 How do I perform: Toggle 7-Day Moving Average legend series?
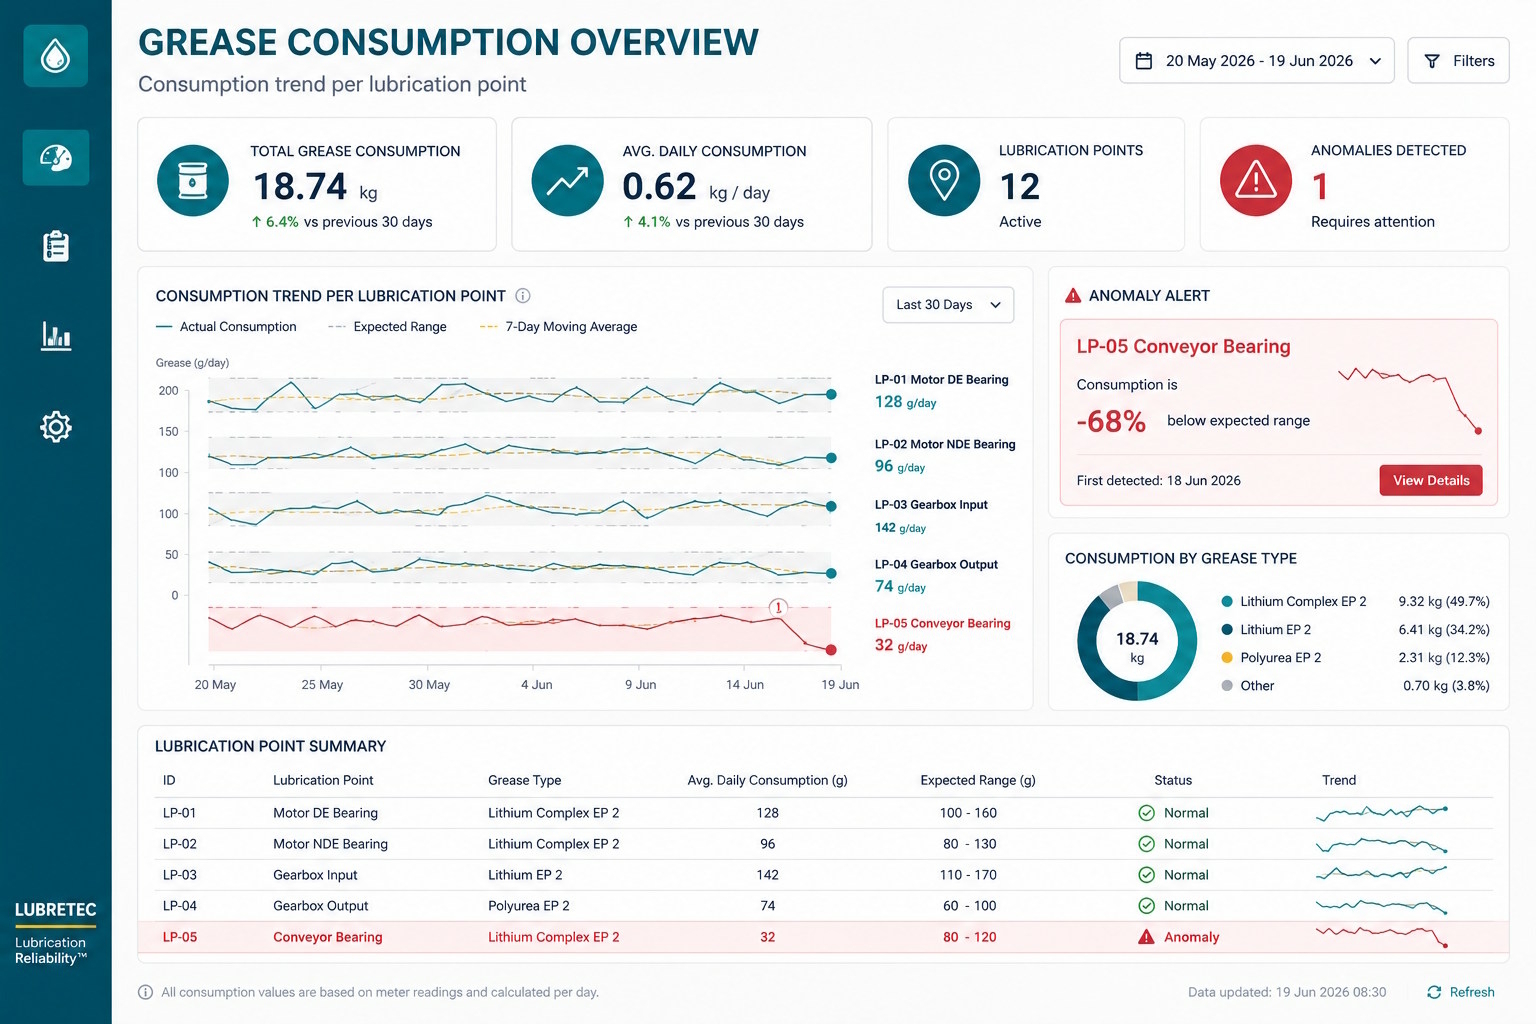(558, 327)
